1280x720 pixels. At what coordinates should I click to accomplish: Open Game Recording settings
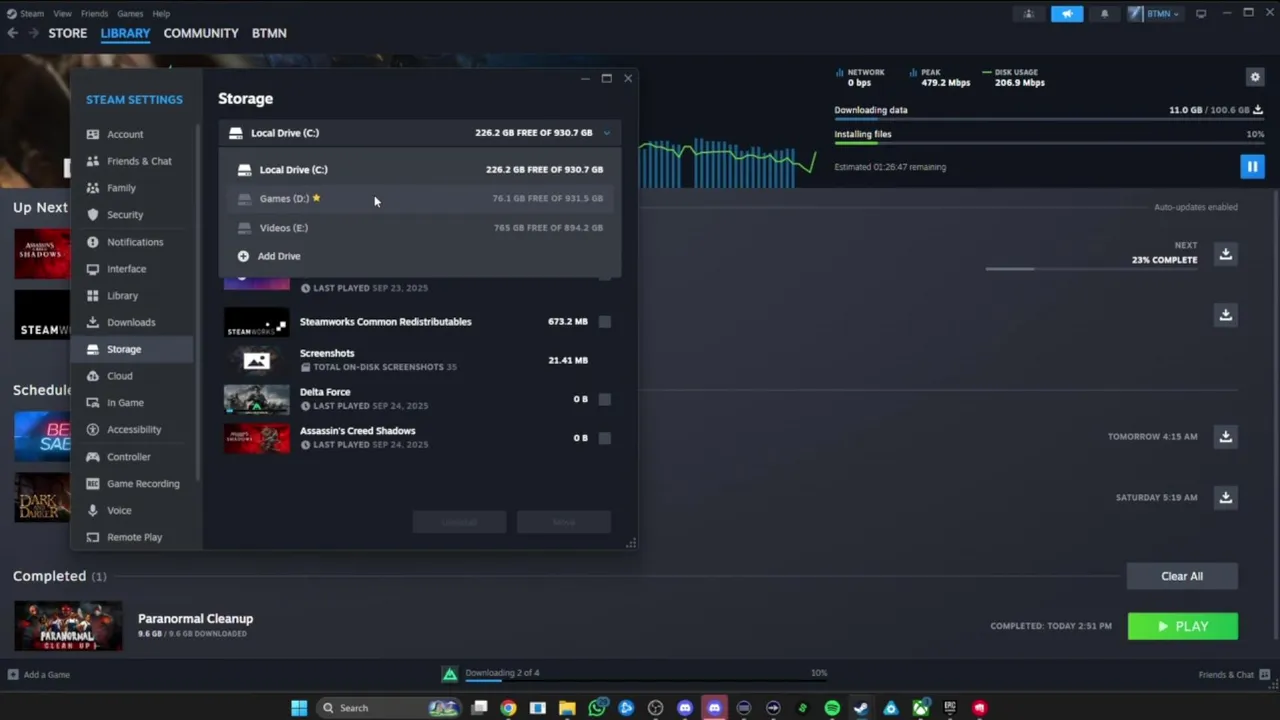133,484
